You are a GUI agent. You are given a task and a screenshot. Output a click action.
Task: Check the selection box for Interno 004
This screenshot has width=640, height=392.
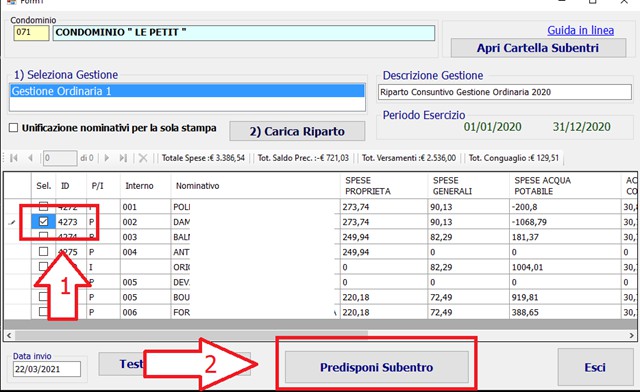pos(43,252)
